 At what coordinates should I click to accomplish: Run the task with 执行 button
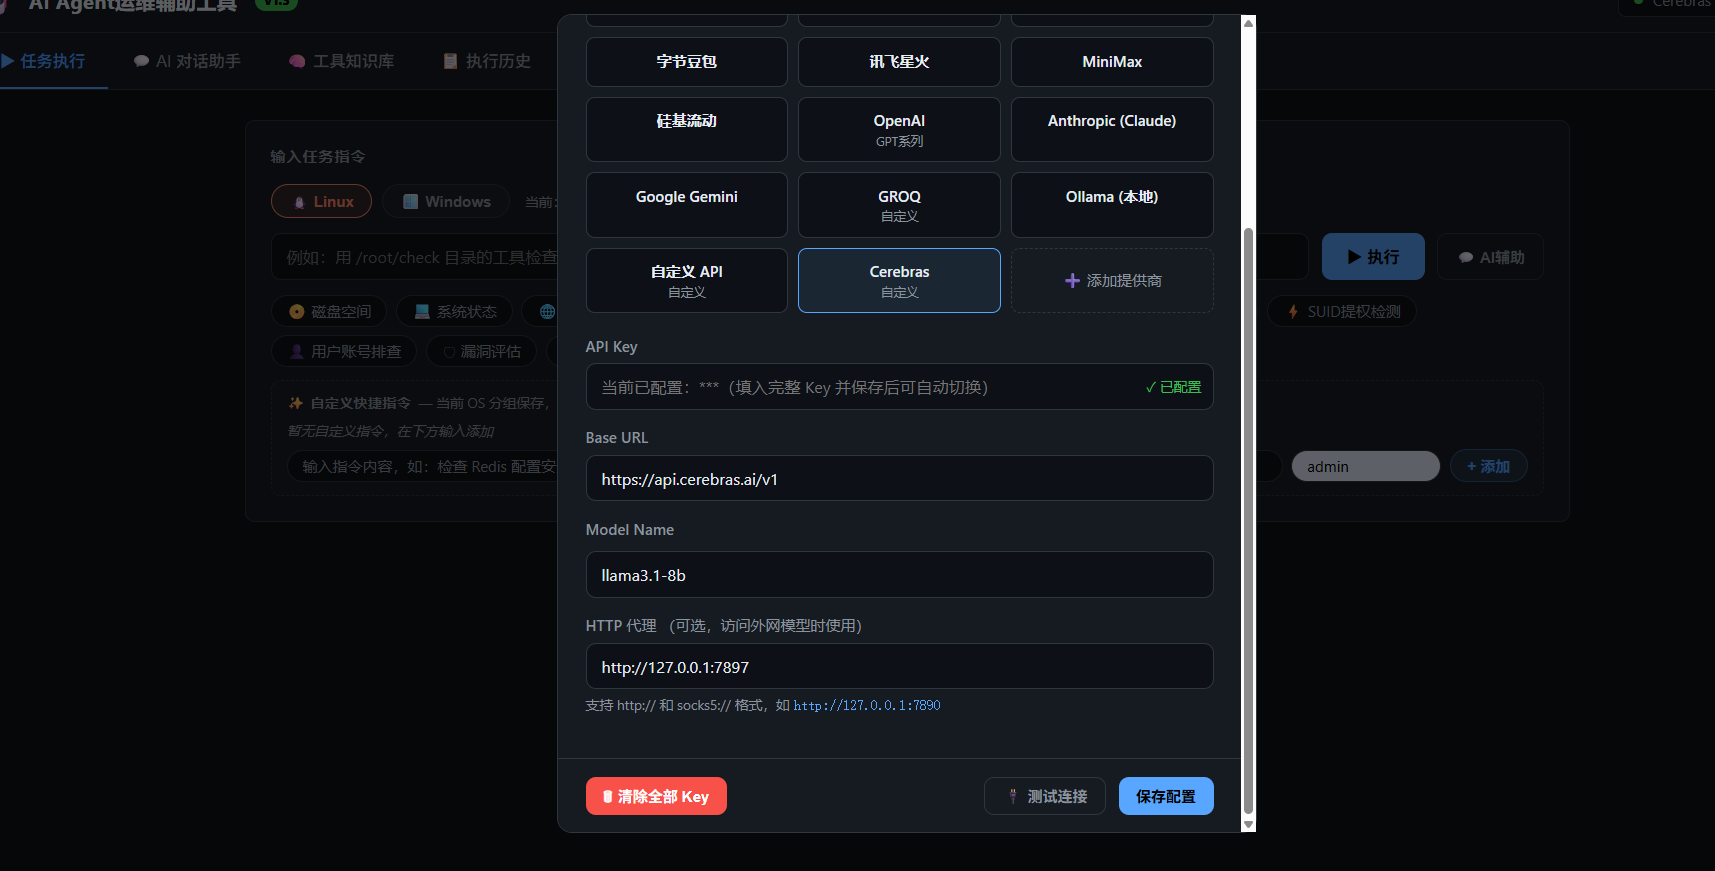point(1373,257)
